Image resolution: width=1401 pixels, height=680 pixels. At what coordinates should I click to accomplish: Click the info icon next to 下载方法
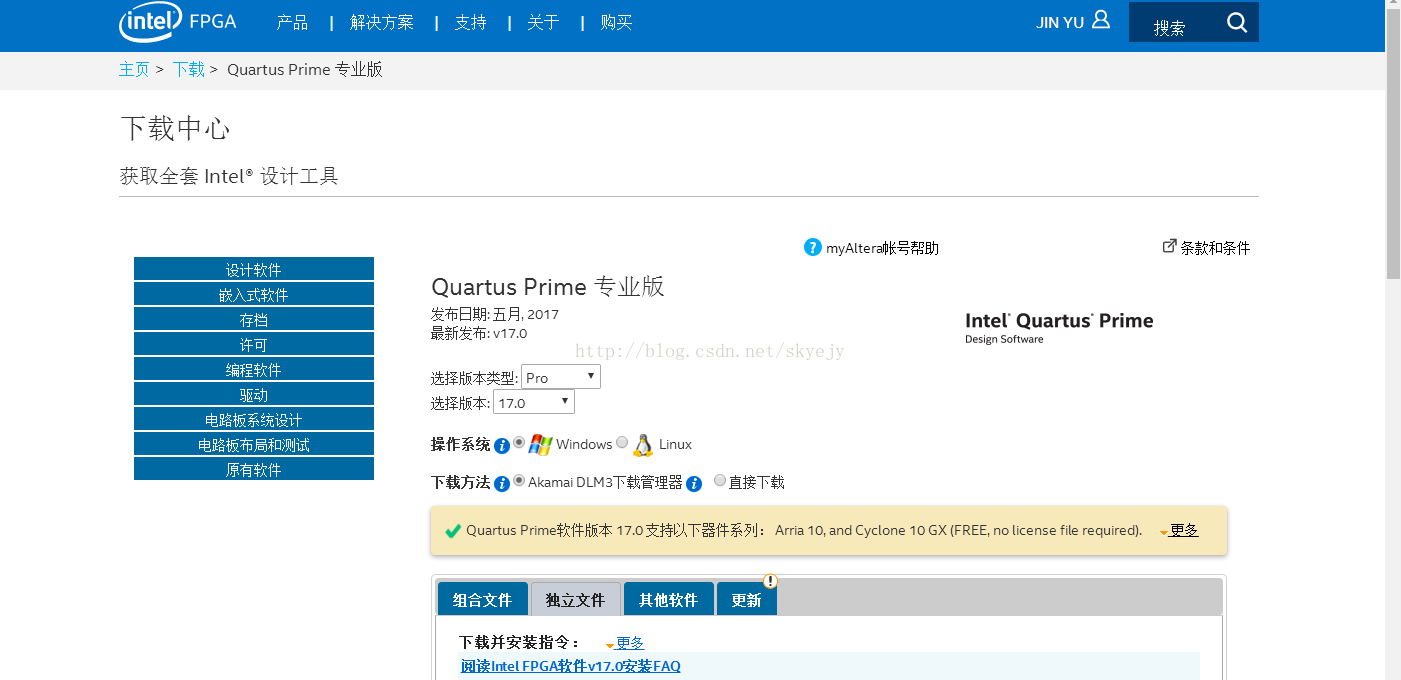[502, 484]
